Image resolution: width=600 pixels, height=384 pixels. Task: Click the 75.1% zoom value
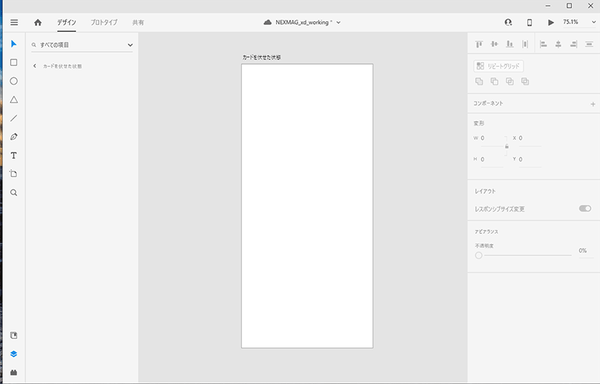tap(571, 22)
